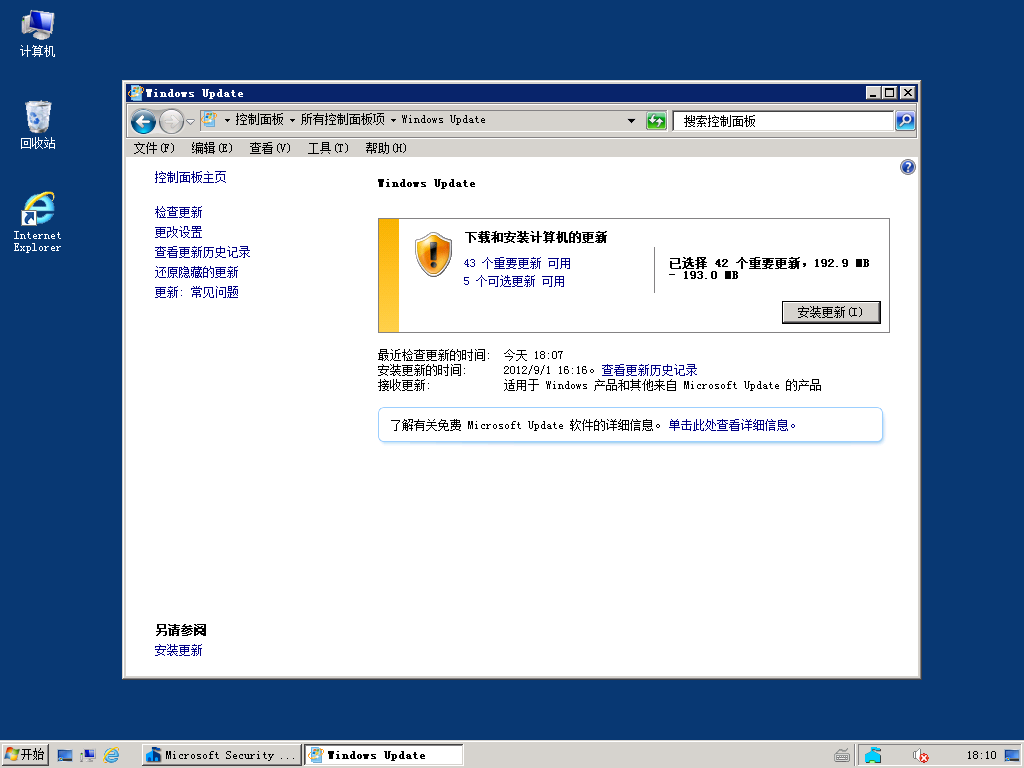Open 更改设置 link
The width and height of the screenshot is (1024, 768).
[178, 232]
